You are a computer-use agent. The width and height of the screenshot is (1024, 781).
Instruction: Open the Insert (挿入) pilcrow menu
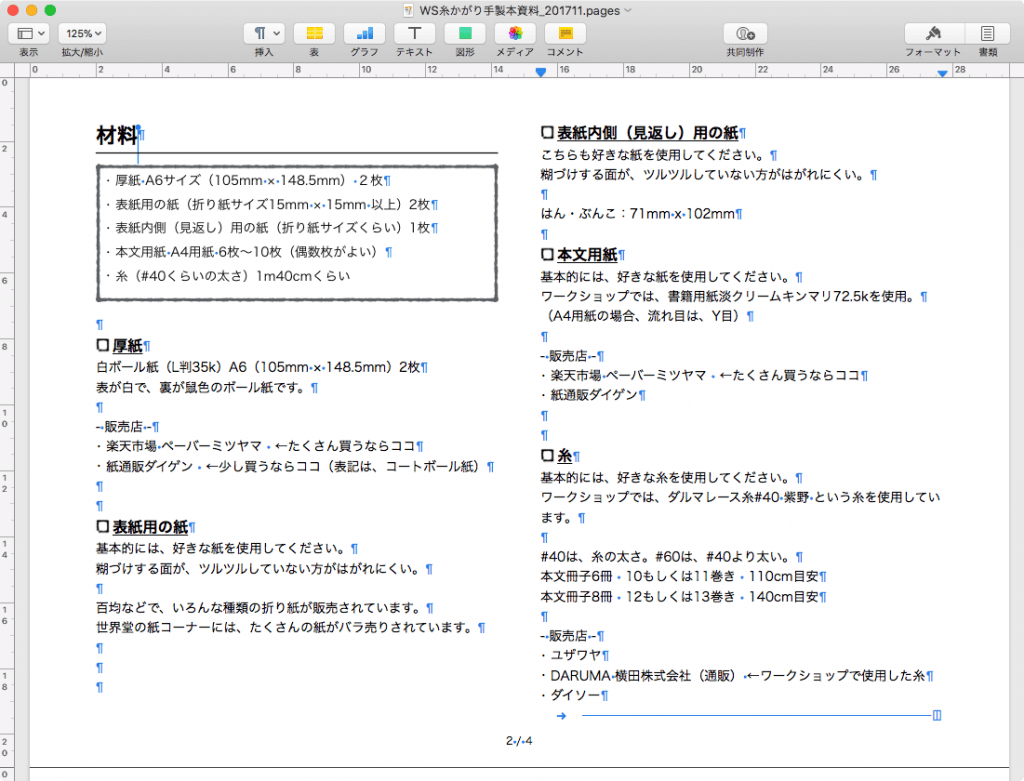click(x=264, y=33)
